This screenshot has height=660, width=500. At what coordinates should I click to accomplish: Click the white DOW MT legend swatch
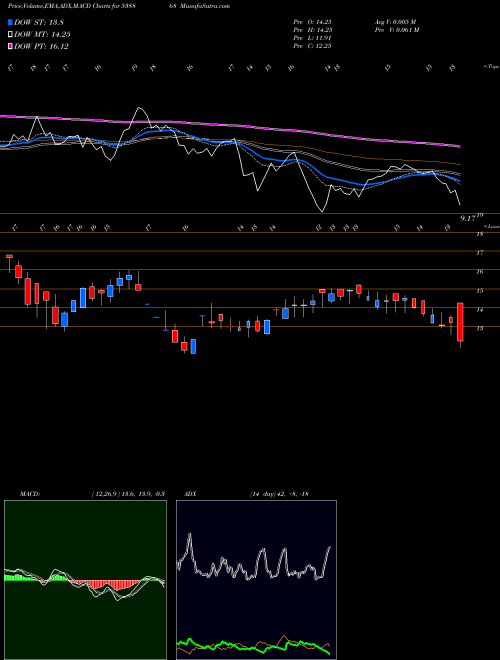11,35
